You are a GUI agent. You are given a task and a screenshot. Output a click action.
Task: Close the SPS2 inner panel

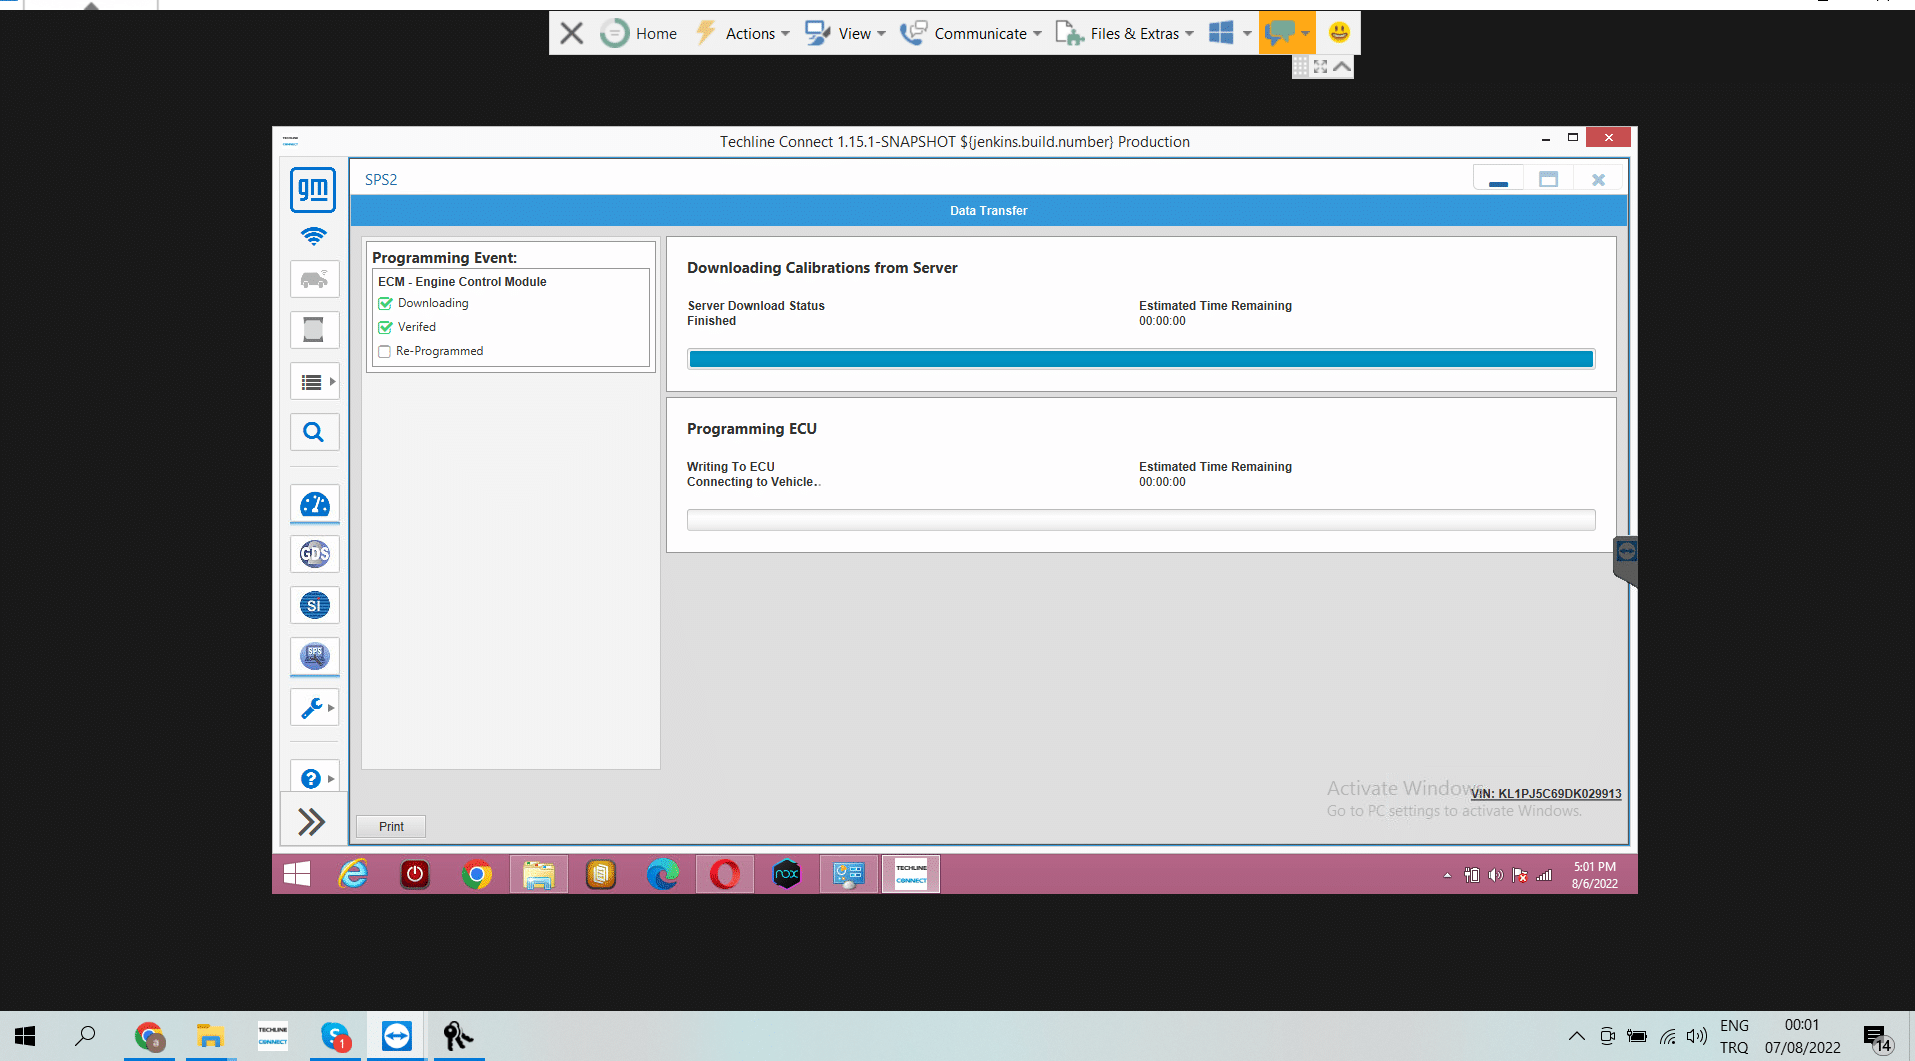pyautogui.click(x=1598, y=180)
